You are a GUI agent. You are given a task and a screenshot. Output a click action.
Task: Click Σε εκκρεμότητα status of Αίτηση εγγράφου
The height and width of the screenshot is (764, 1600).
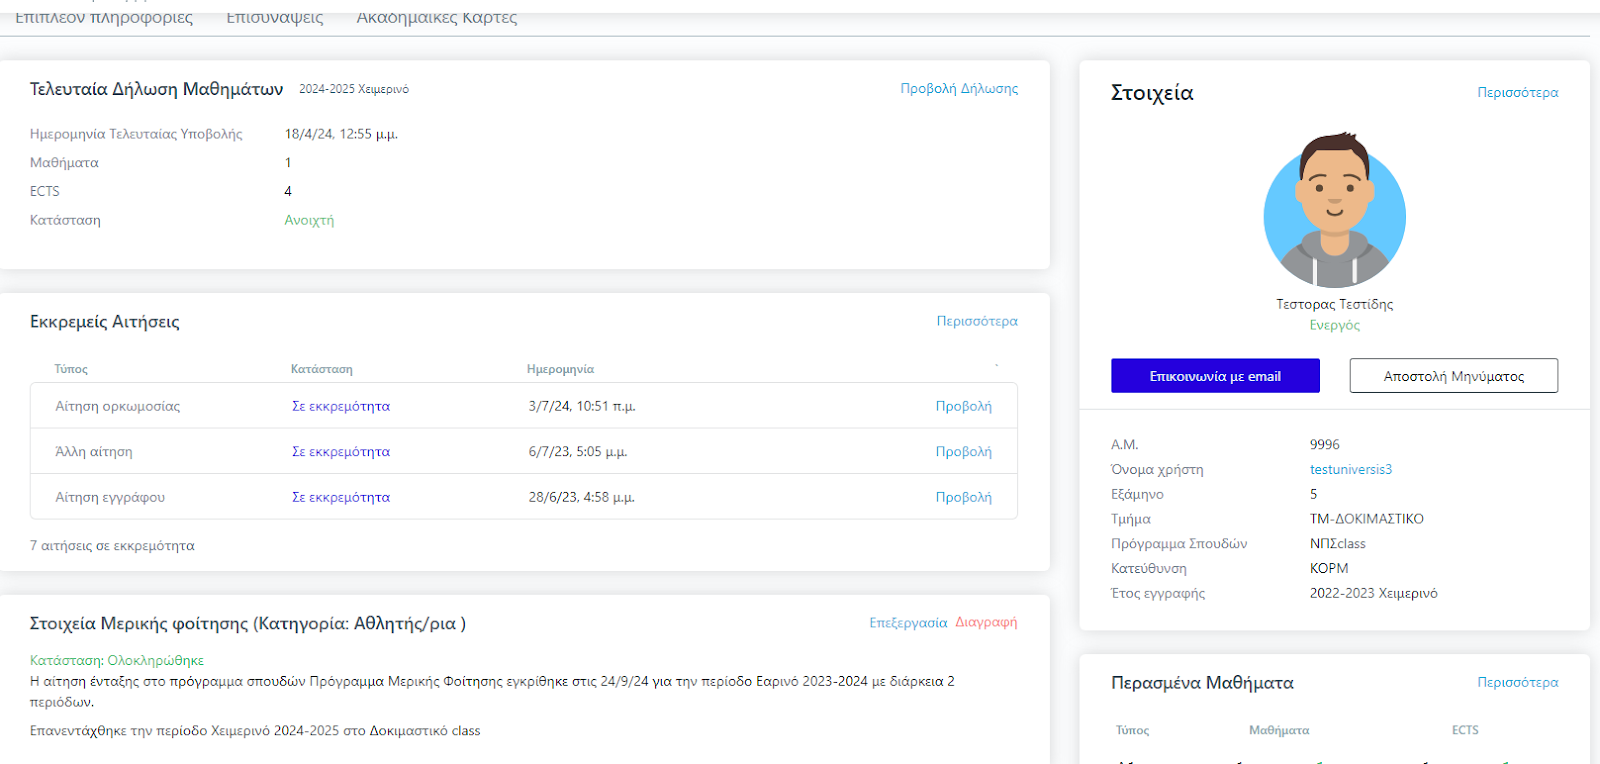tap(341, 497)
